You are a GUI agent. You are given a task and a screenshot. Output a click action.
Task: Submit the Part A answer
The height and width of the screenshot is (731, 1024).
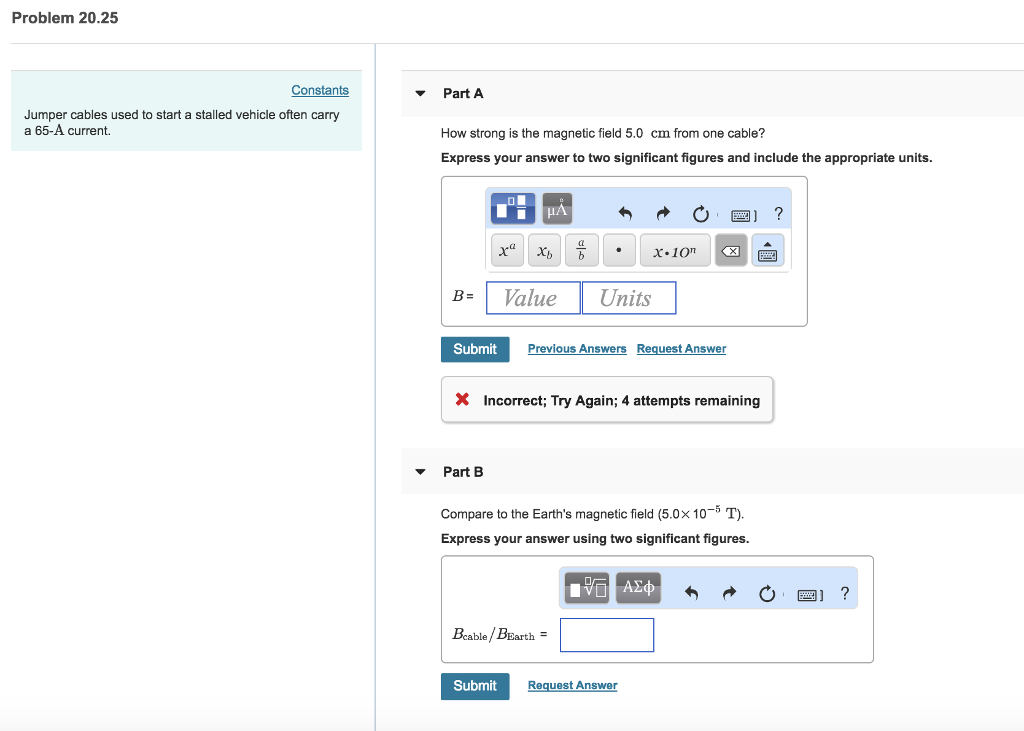pyautogui.click(x=475, y=349)
